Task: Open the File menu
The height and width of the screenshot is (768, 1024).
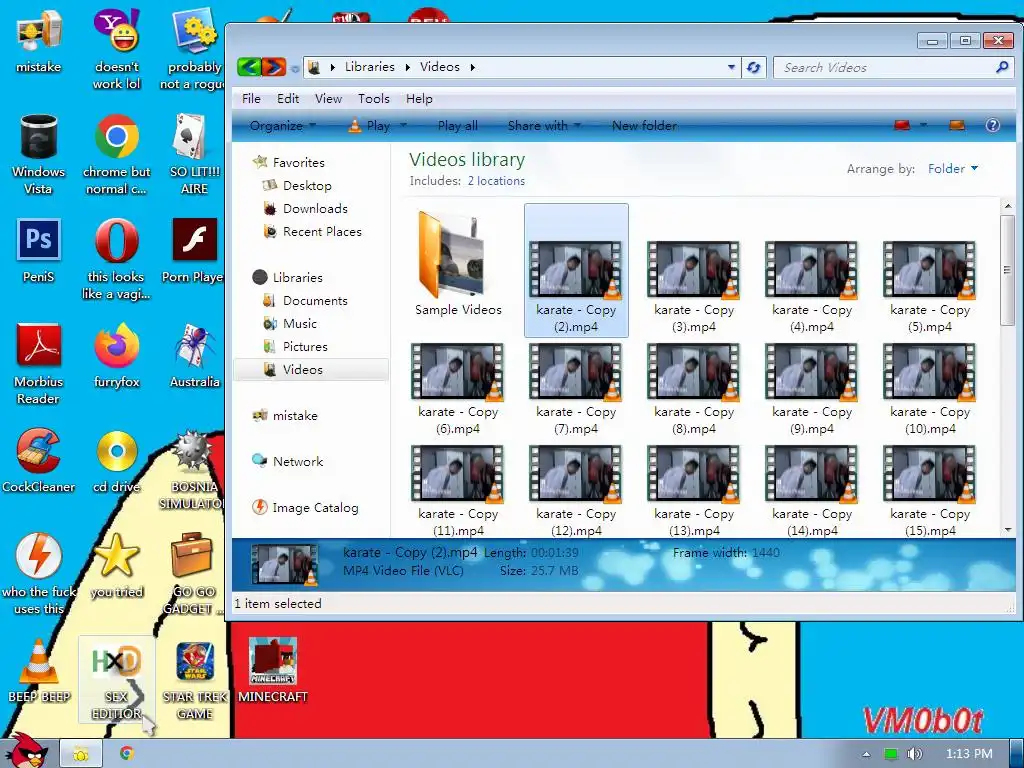Action: [251, 99]
